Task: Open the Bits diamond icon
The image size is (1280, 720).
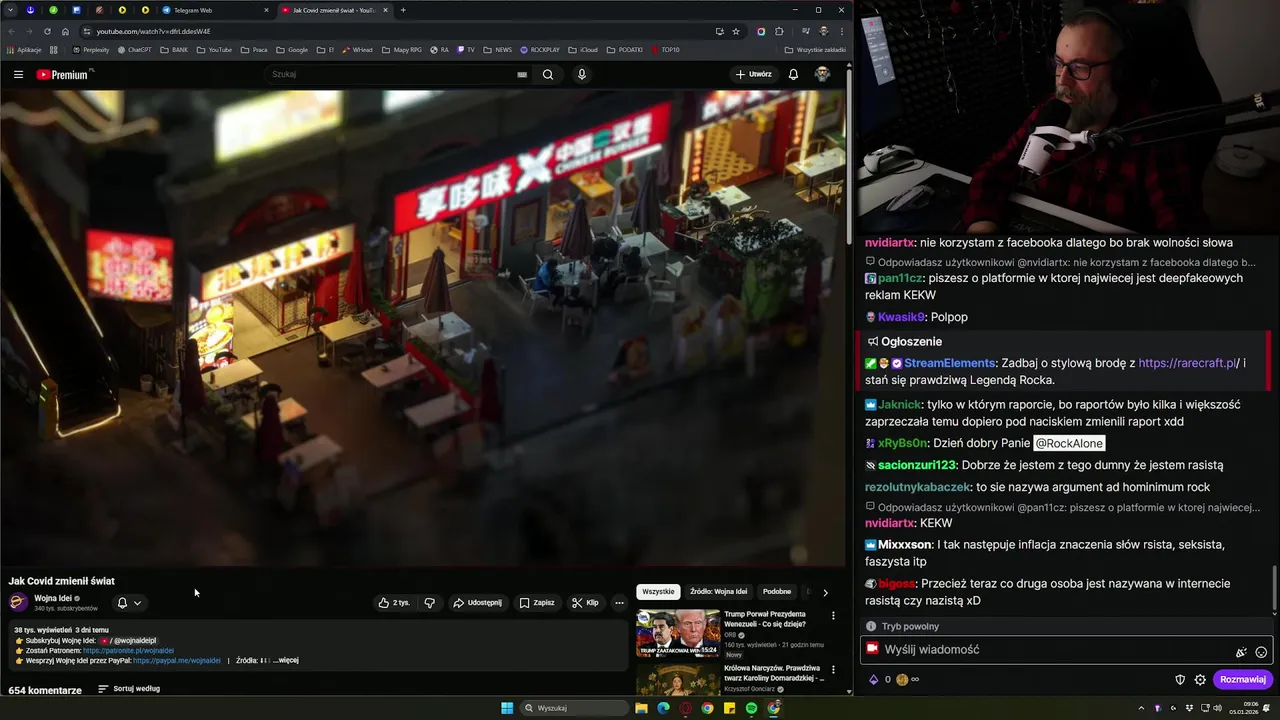Action: pyautogui.click(x=873, y=680)
